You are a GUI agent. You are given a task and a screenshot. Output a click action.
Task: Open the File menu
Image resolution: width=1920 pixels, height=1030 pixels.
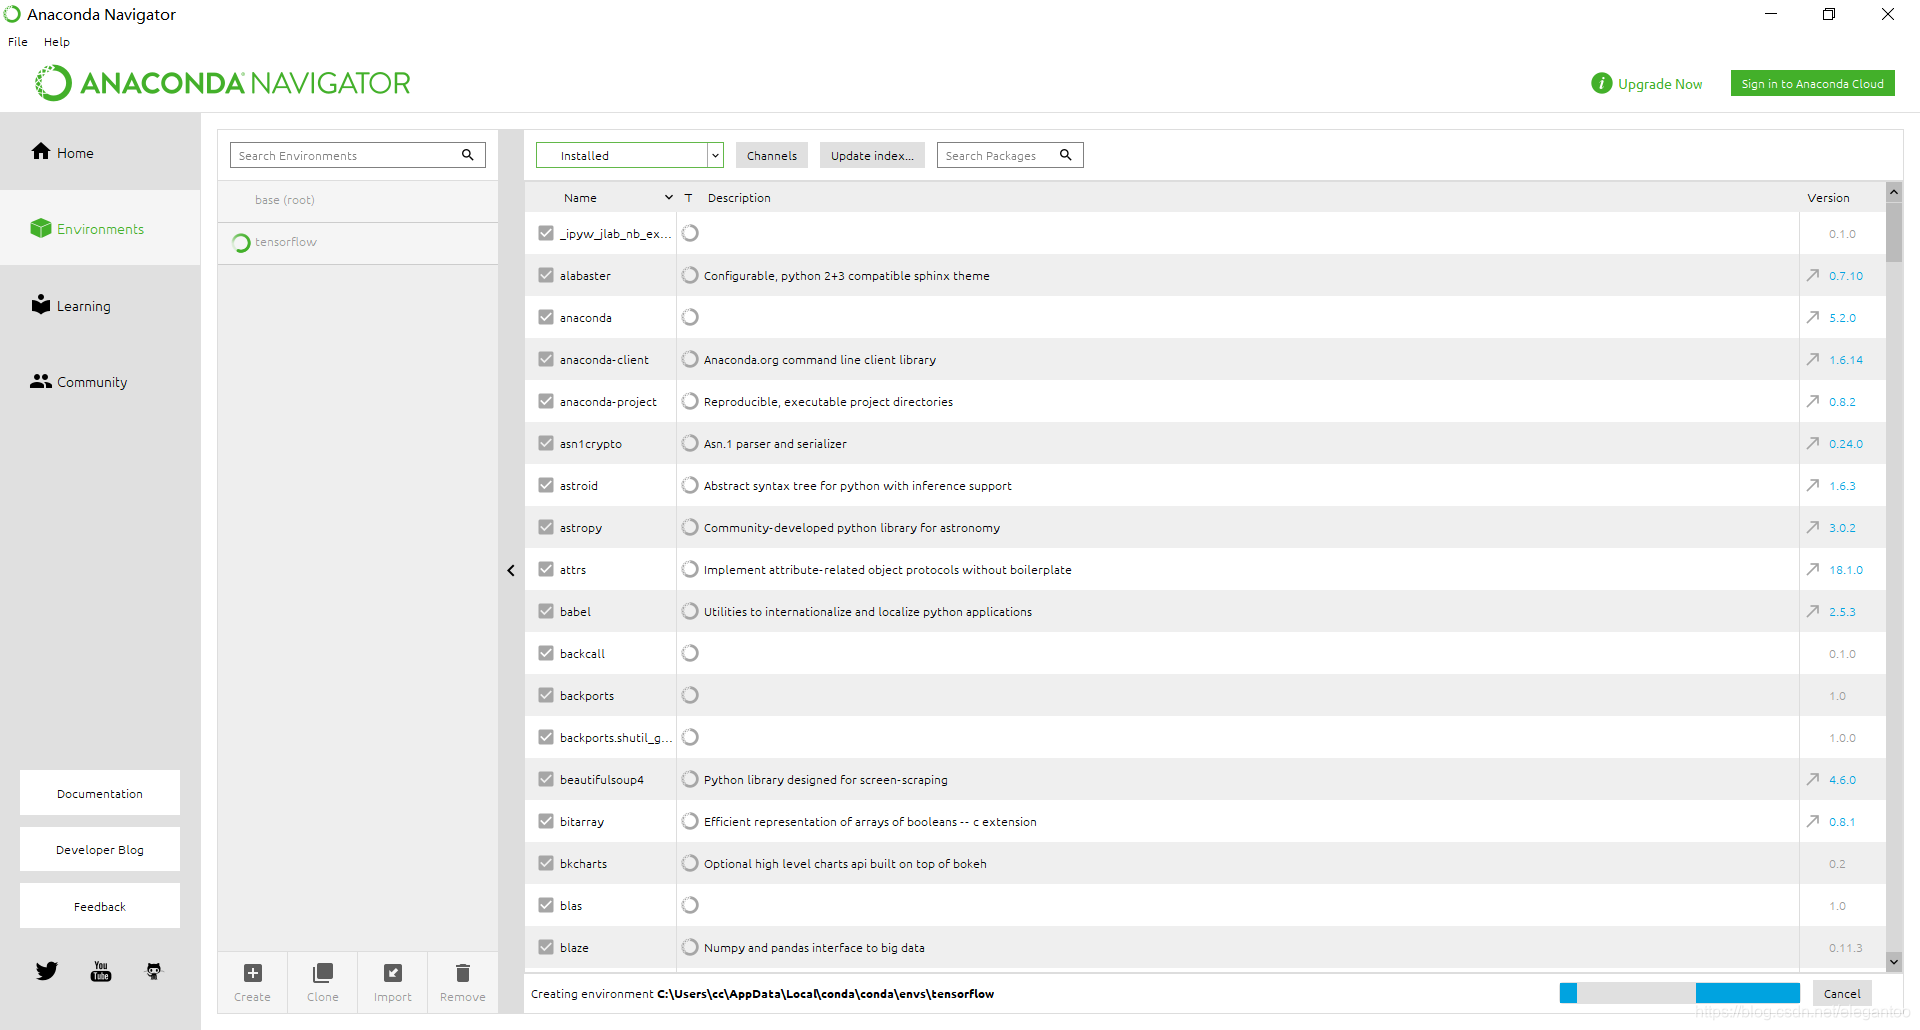coord(18,42)
